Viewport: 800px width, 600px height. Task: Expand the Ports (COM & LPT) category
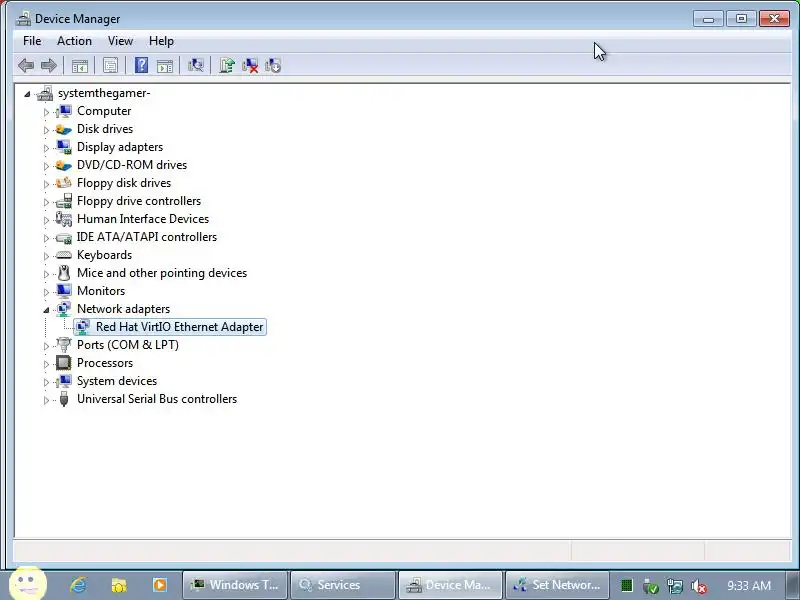[46, 346]
